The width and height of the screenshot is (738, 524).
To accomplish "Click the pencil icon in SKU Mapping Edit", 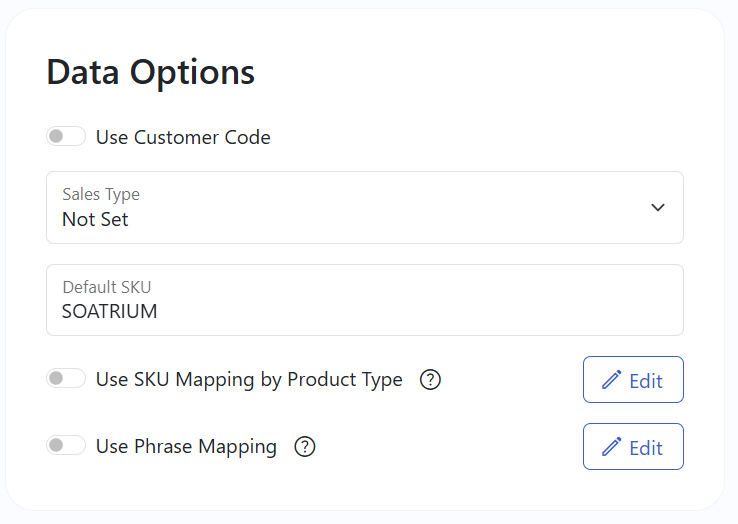I will [612, 380].
